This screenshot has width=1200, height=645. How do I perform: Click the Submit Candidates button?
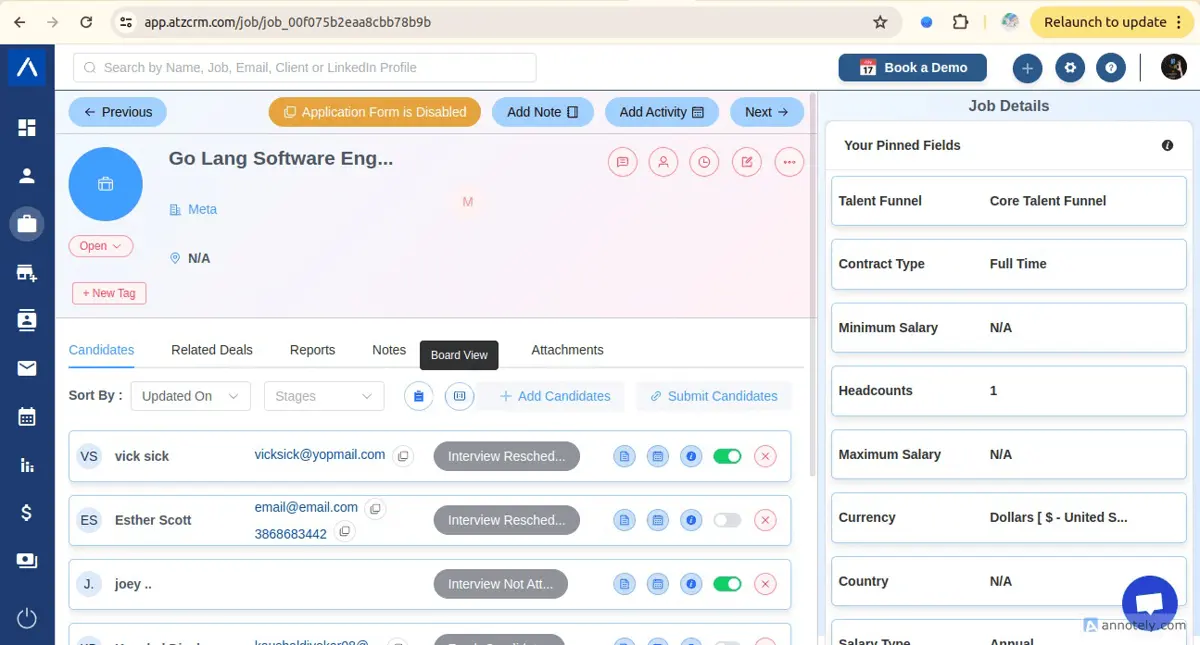[x=714, y=396]
